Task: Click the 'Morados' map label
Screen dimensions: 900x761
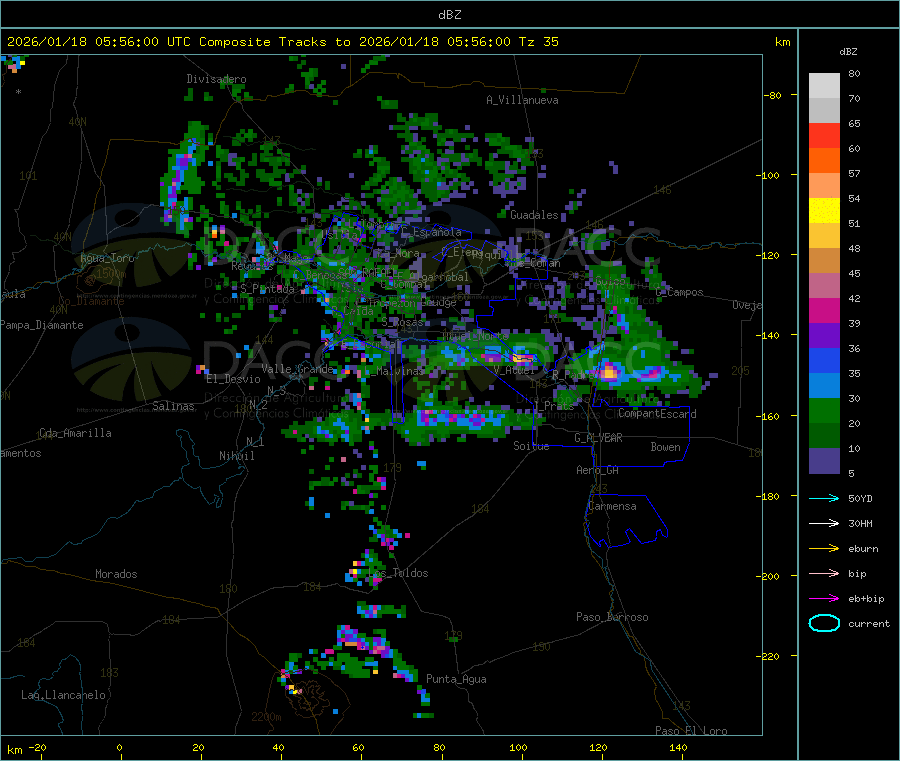Action: click(x=116, y=574)
